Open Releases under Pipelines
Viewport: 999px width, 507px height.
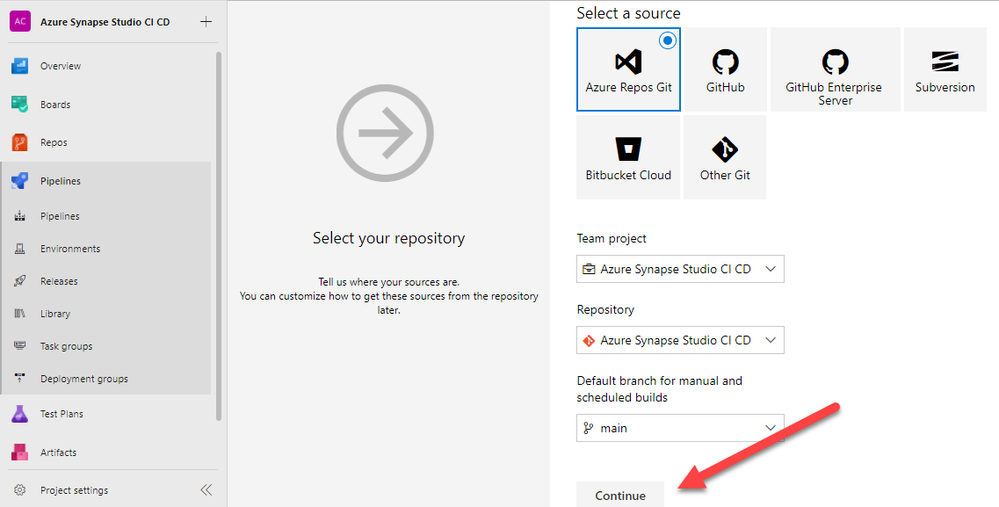coord(59,282)
